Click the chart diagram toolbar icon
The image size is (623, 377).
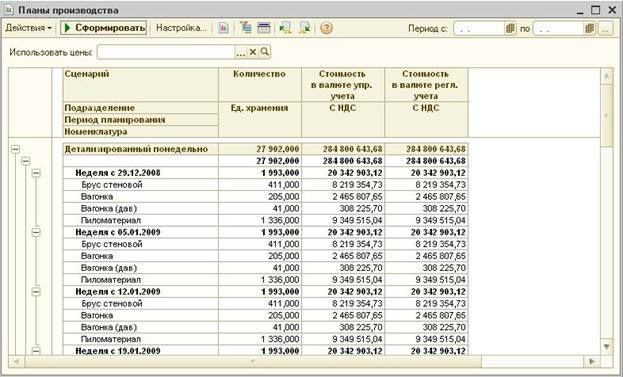click(x=223, y=28)
